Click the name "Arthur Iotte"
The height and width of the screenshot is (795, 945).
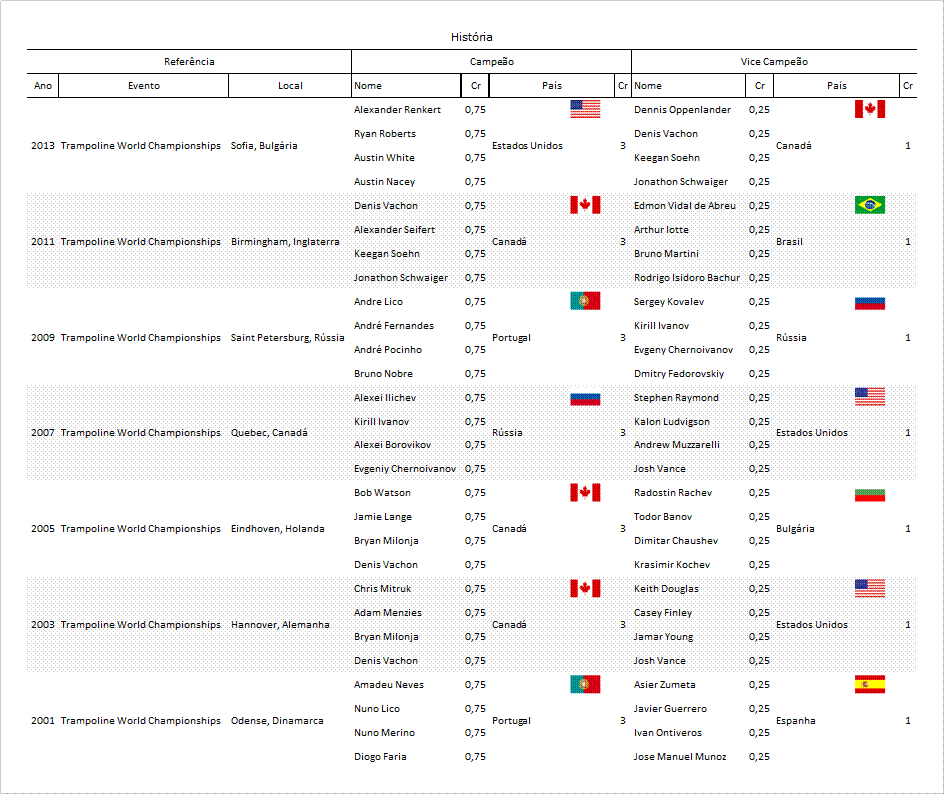pyautogui.click(x=661, y=230)
